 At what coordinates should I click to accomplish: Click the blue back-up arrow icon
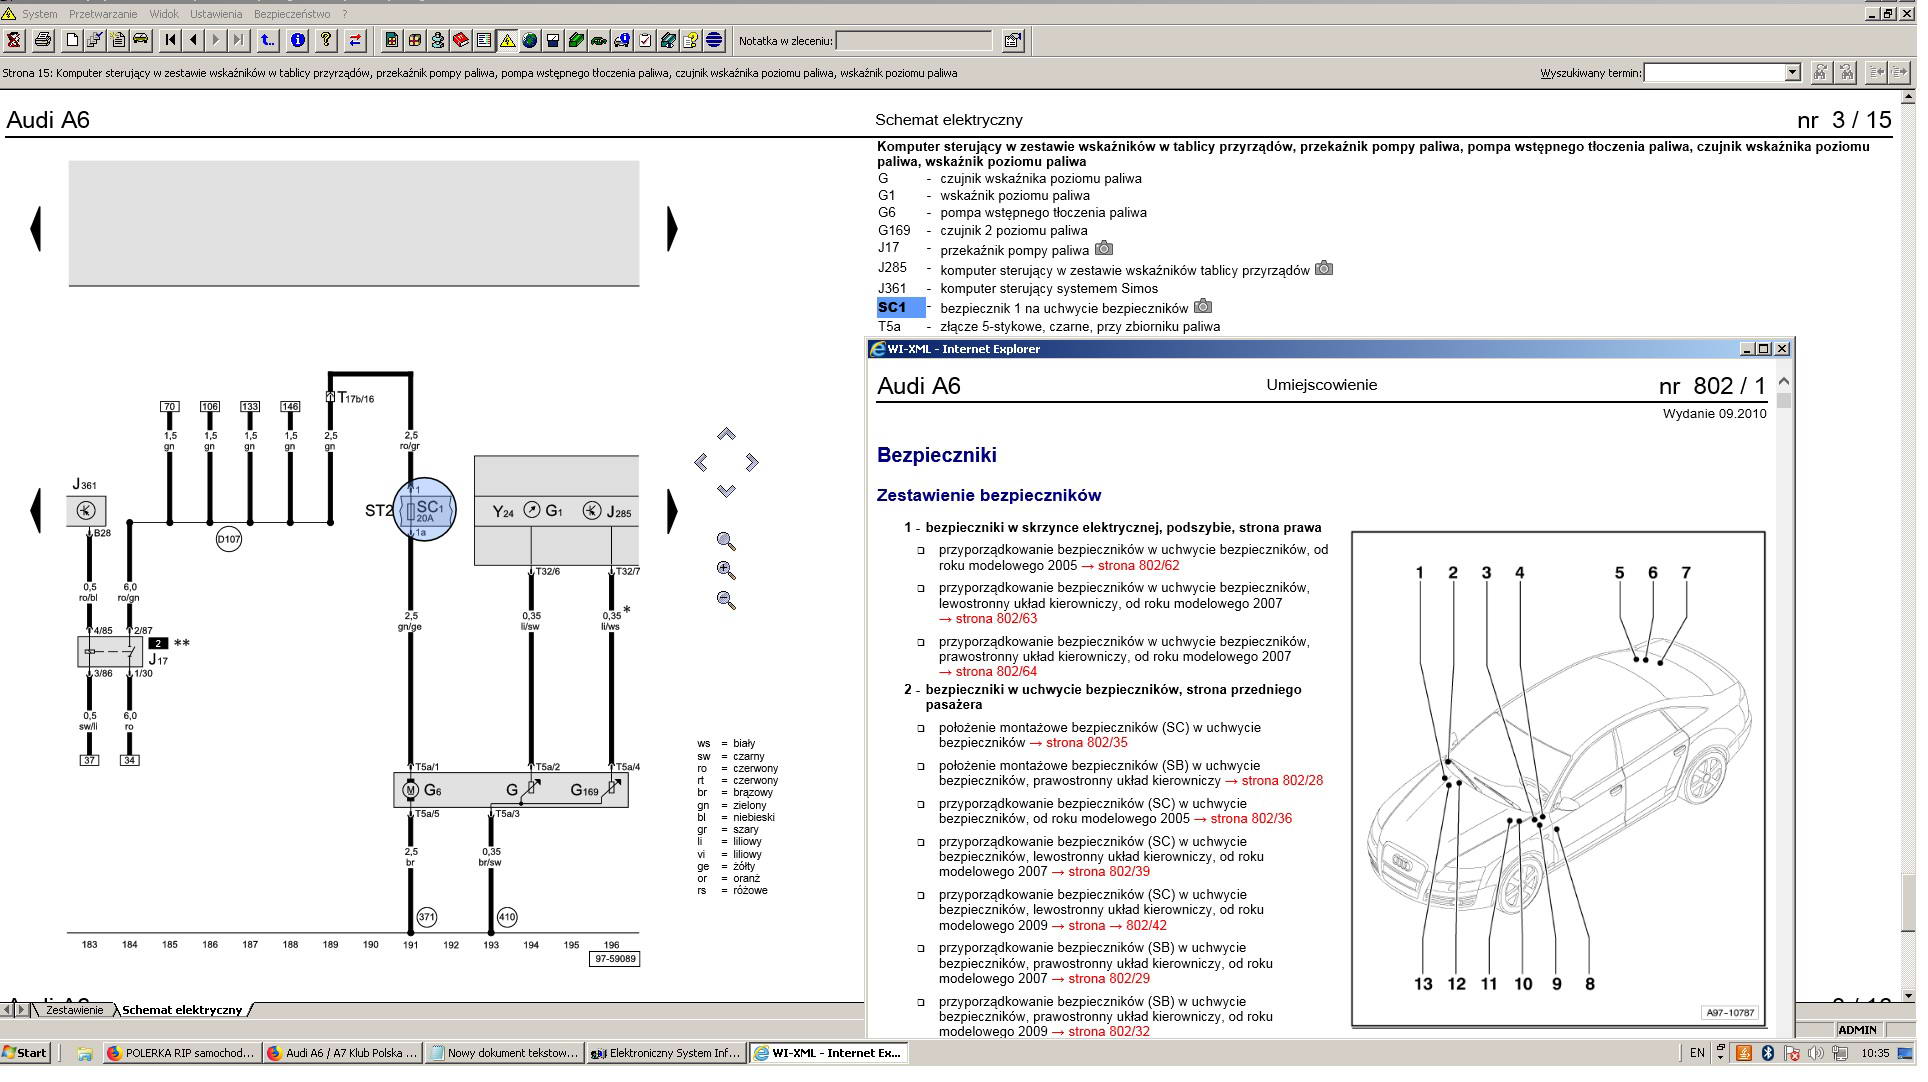point(268,41)
